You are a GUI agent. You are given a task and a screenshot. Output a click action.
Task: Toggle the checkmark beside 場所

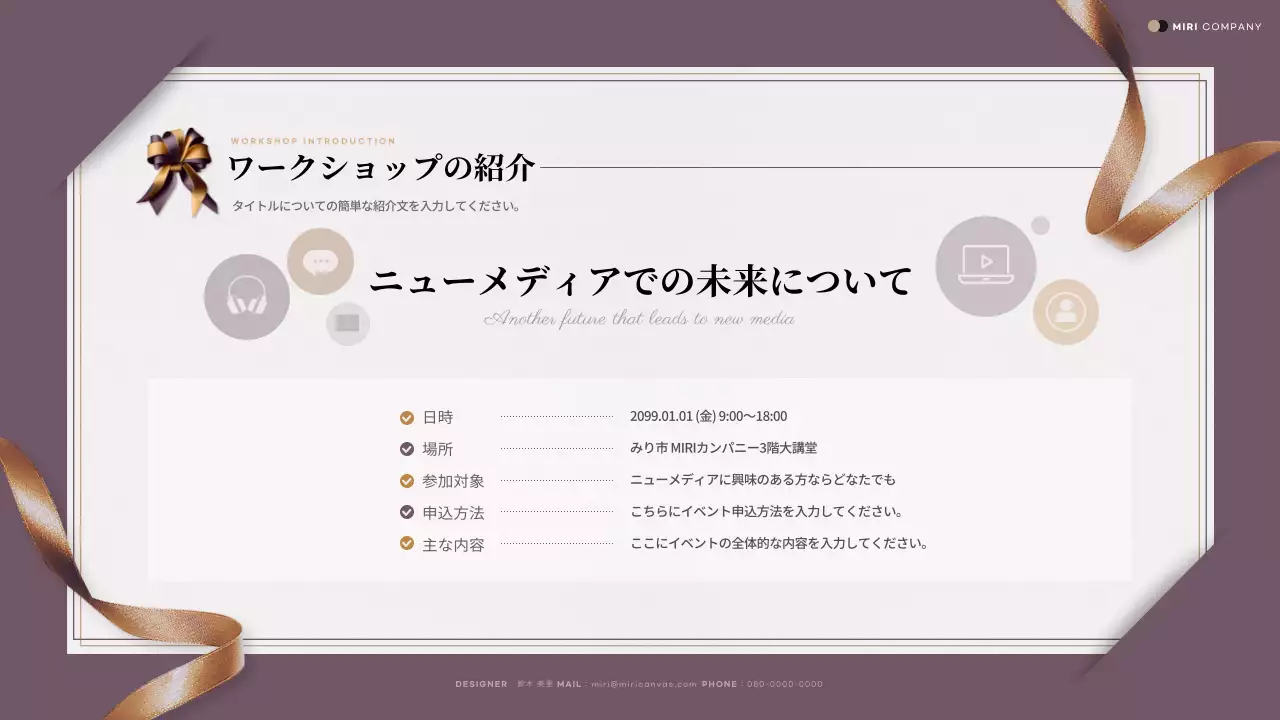point(406,448)
